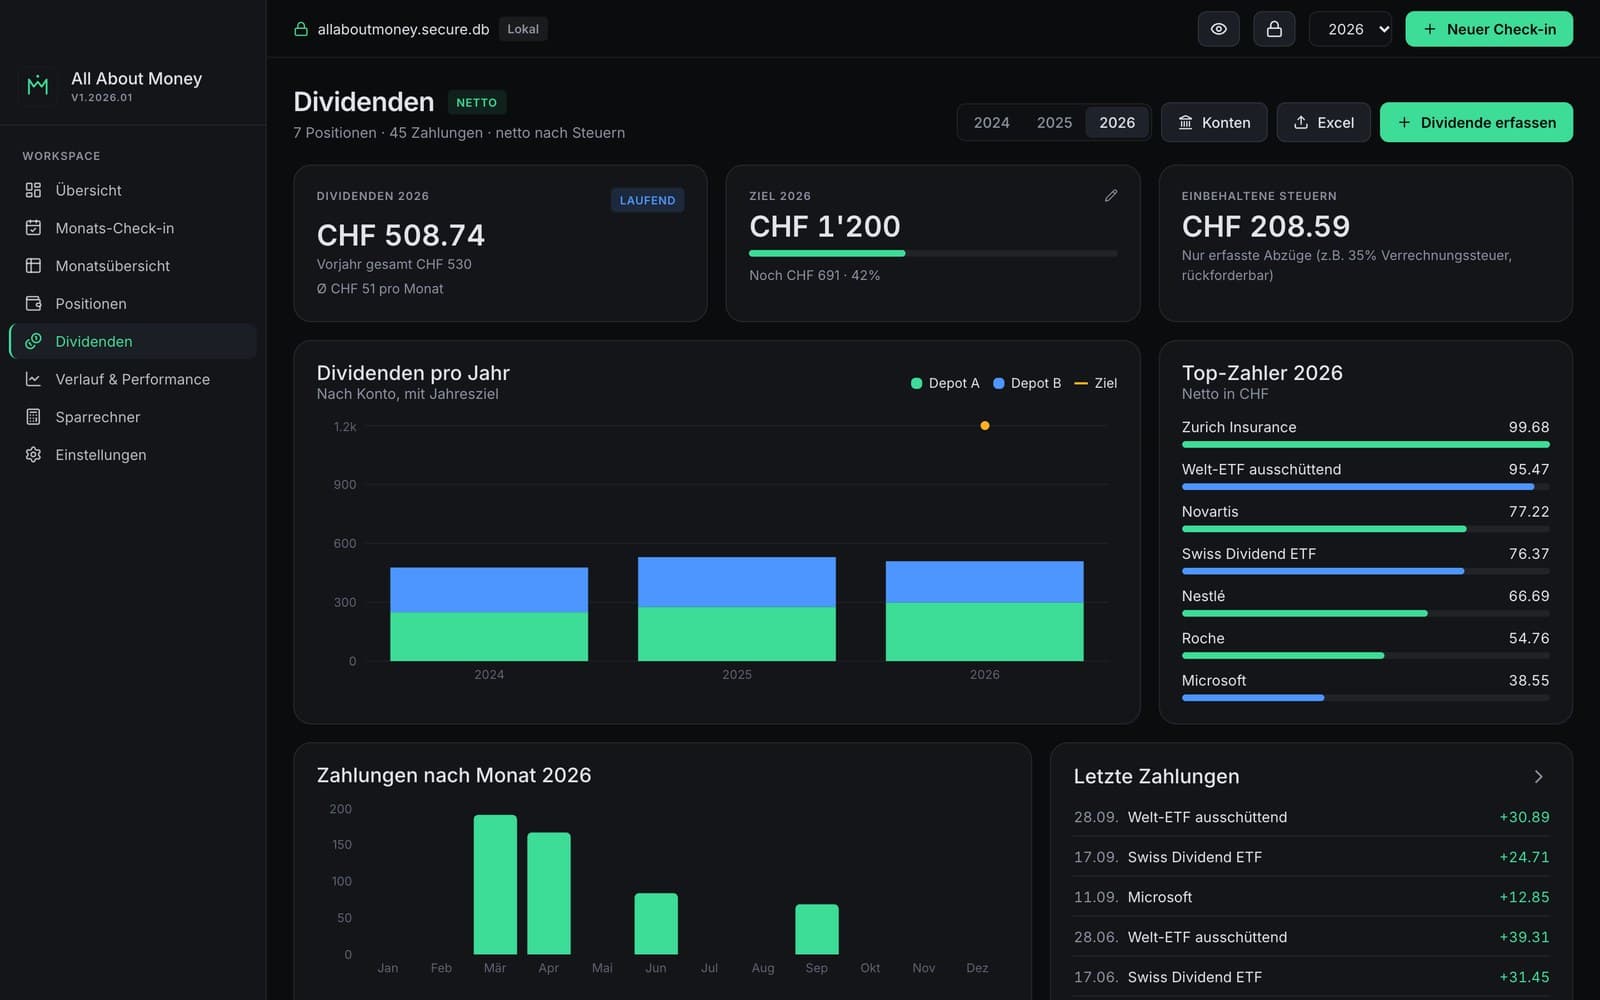The image size is (1600, 1000).
Task: Click the Monats-Check-in calendar icon
Action: tap(33, 228)
